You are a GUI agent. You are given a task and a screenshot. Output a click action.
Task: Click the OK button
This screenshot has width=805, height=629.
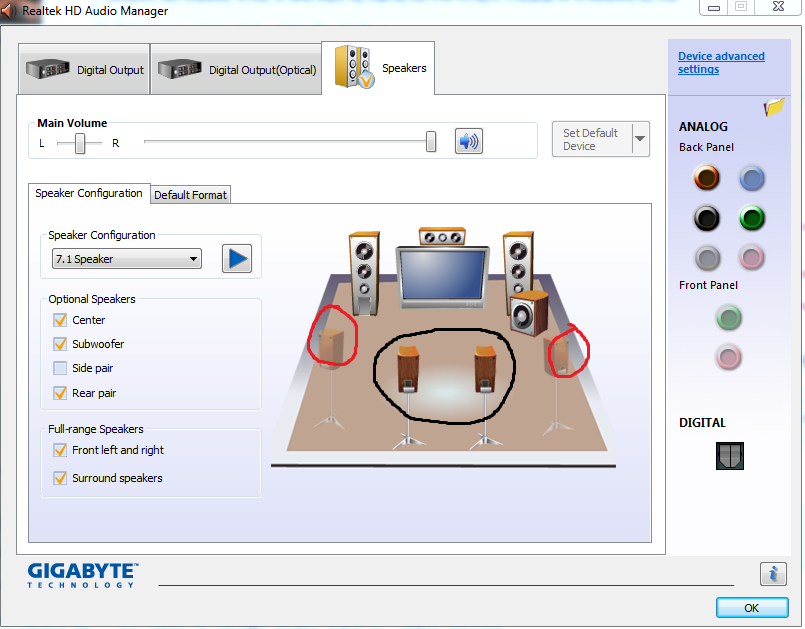tap(752, 608)
